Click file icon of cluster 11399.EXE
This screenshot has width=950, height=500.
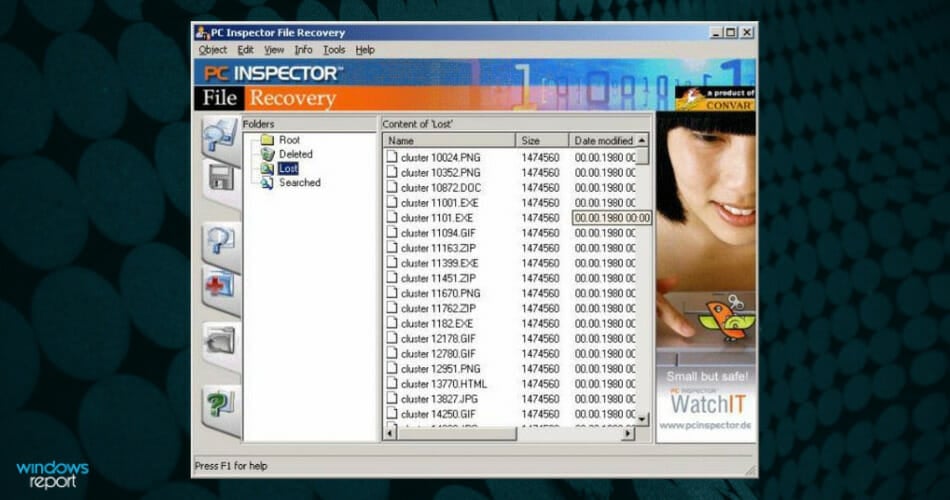(x=392, y=263)
